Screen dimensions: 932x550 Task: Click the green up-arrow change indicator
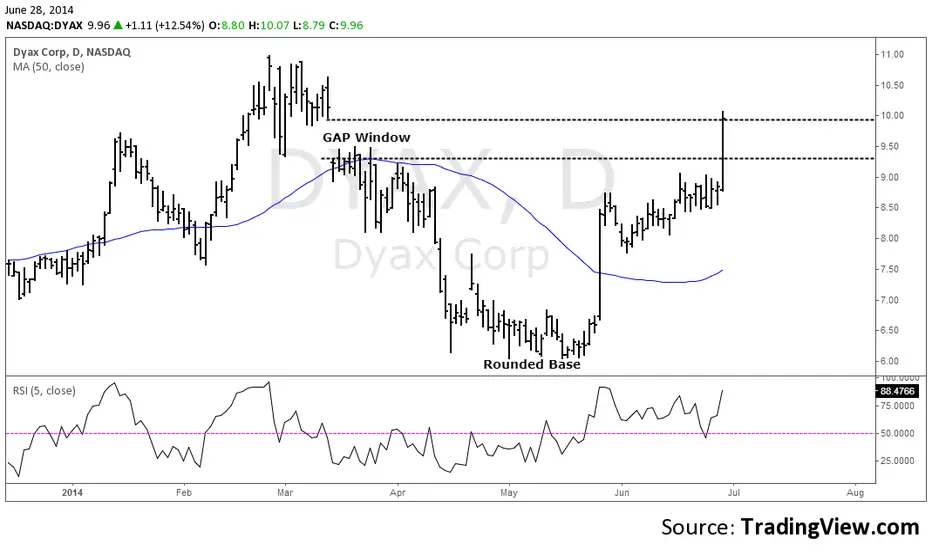118,25
